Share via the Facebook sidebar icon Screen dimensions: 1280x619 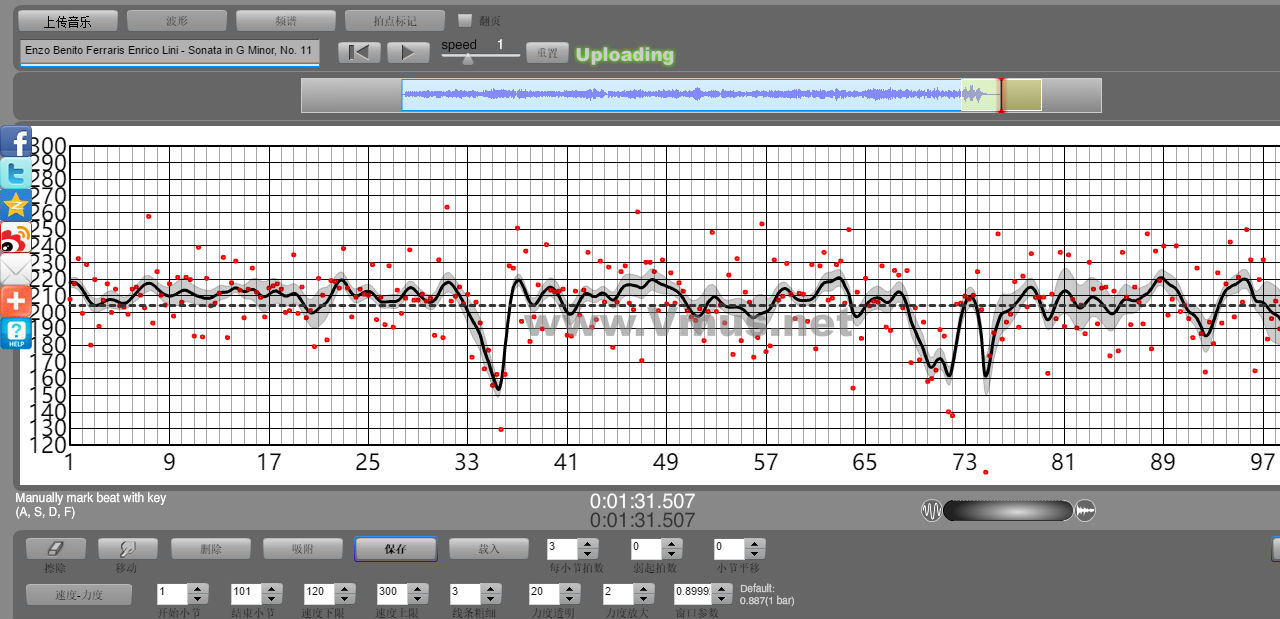click(x=16, y=142)
